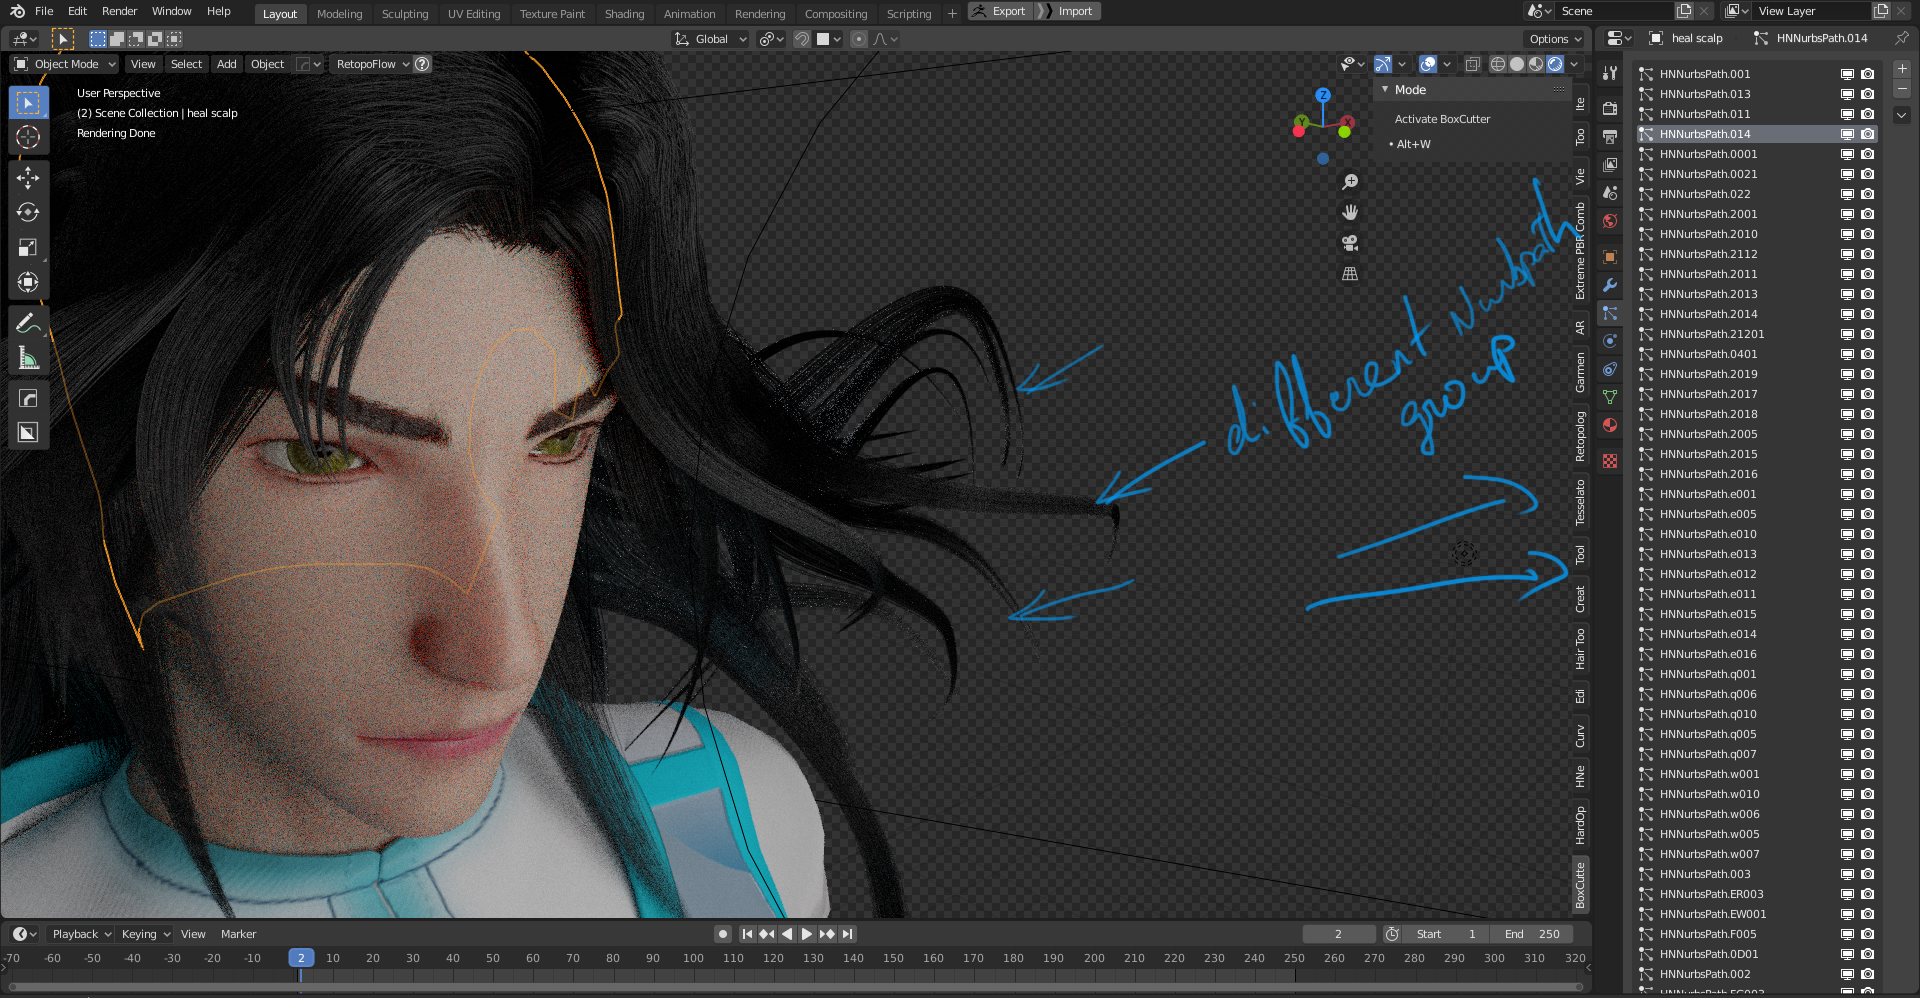Switch to the Shading workspace tab
This screenshot has width=1920, height=998.
pyautogui.click(x=624, y=14)
